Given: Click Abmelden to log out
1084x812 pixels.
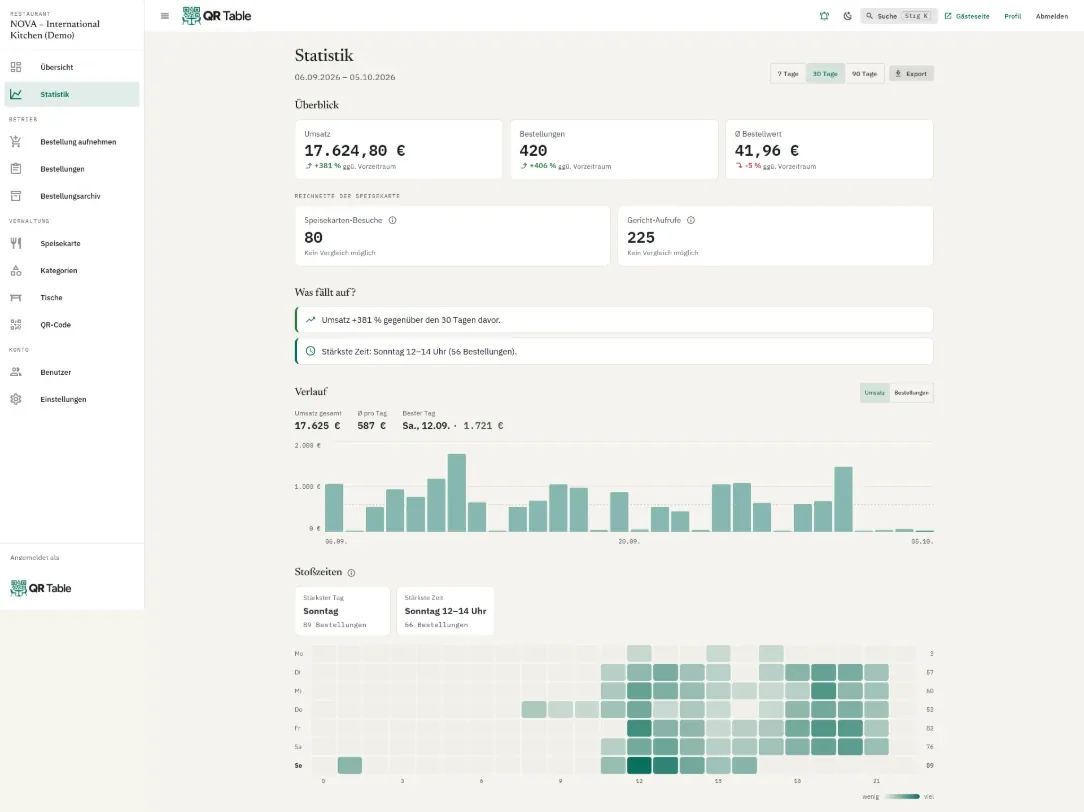Looking at the screenshot, I should (x=1052, y=16).
